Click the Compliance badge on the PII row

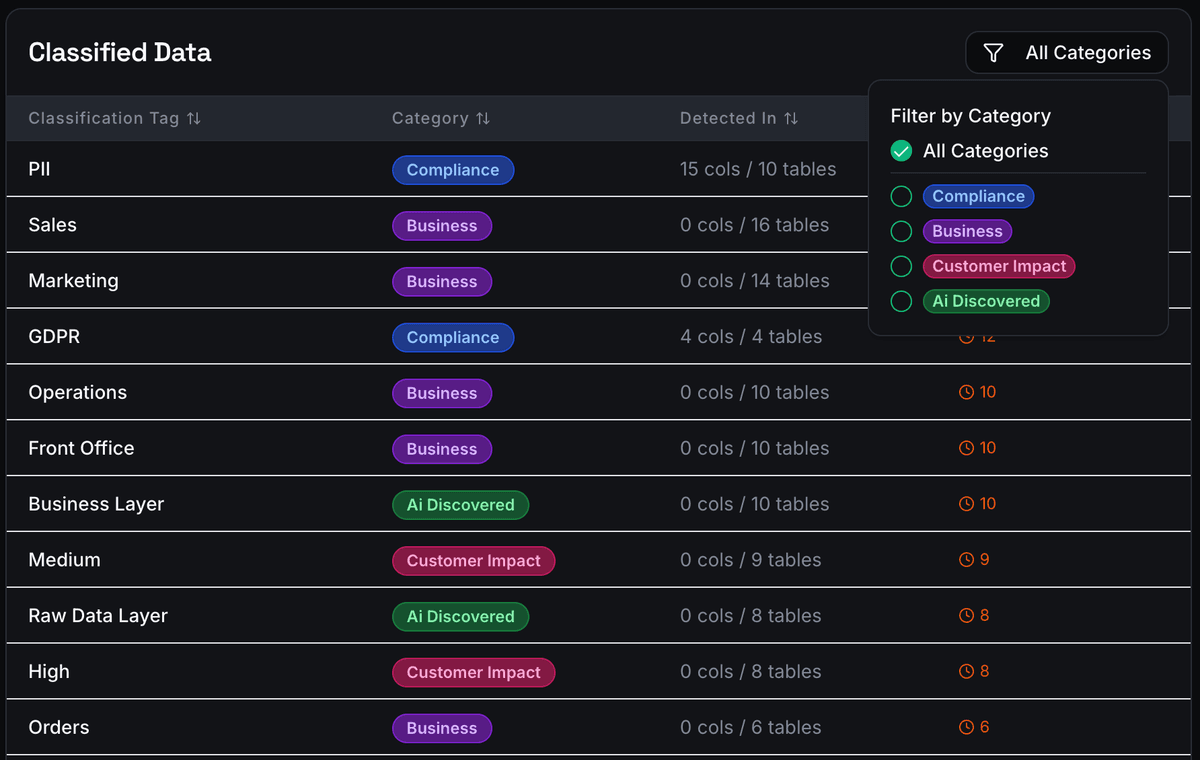tap(453, 170)
